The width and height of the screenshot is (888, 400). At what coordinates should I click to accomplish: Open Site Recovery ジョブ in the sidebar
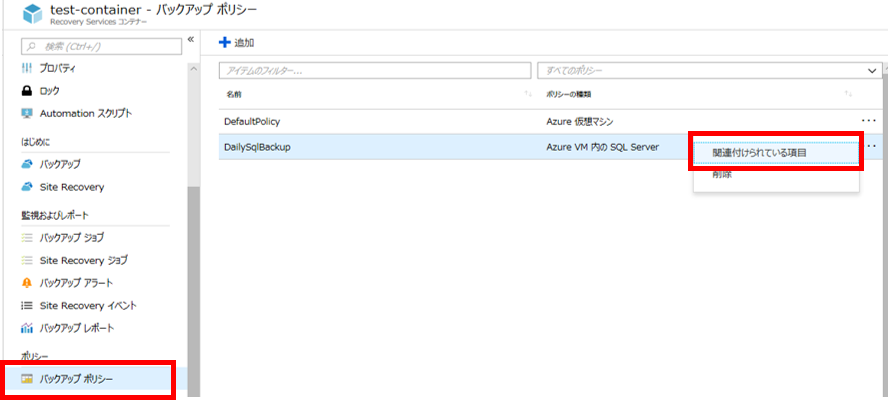(84, 261)
